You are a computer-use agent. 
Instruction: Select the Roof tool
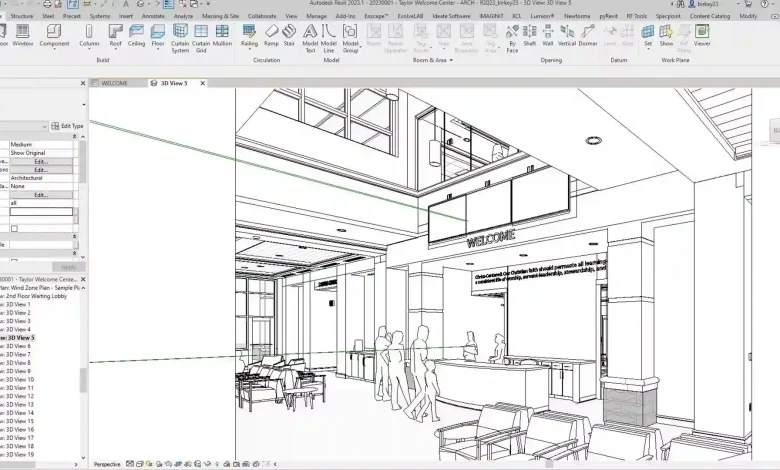(x=115, y=35)
